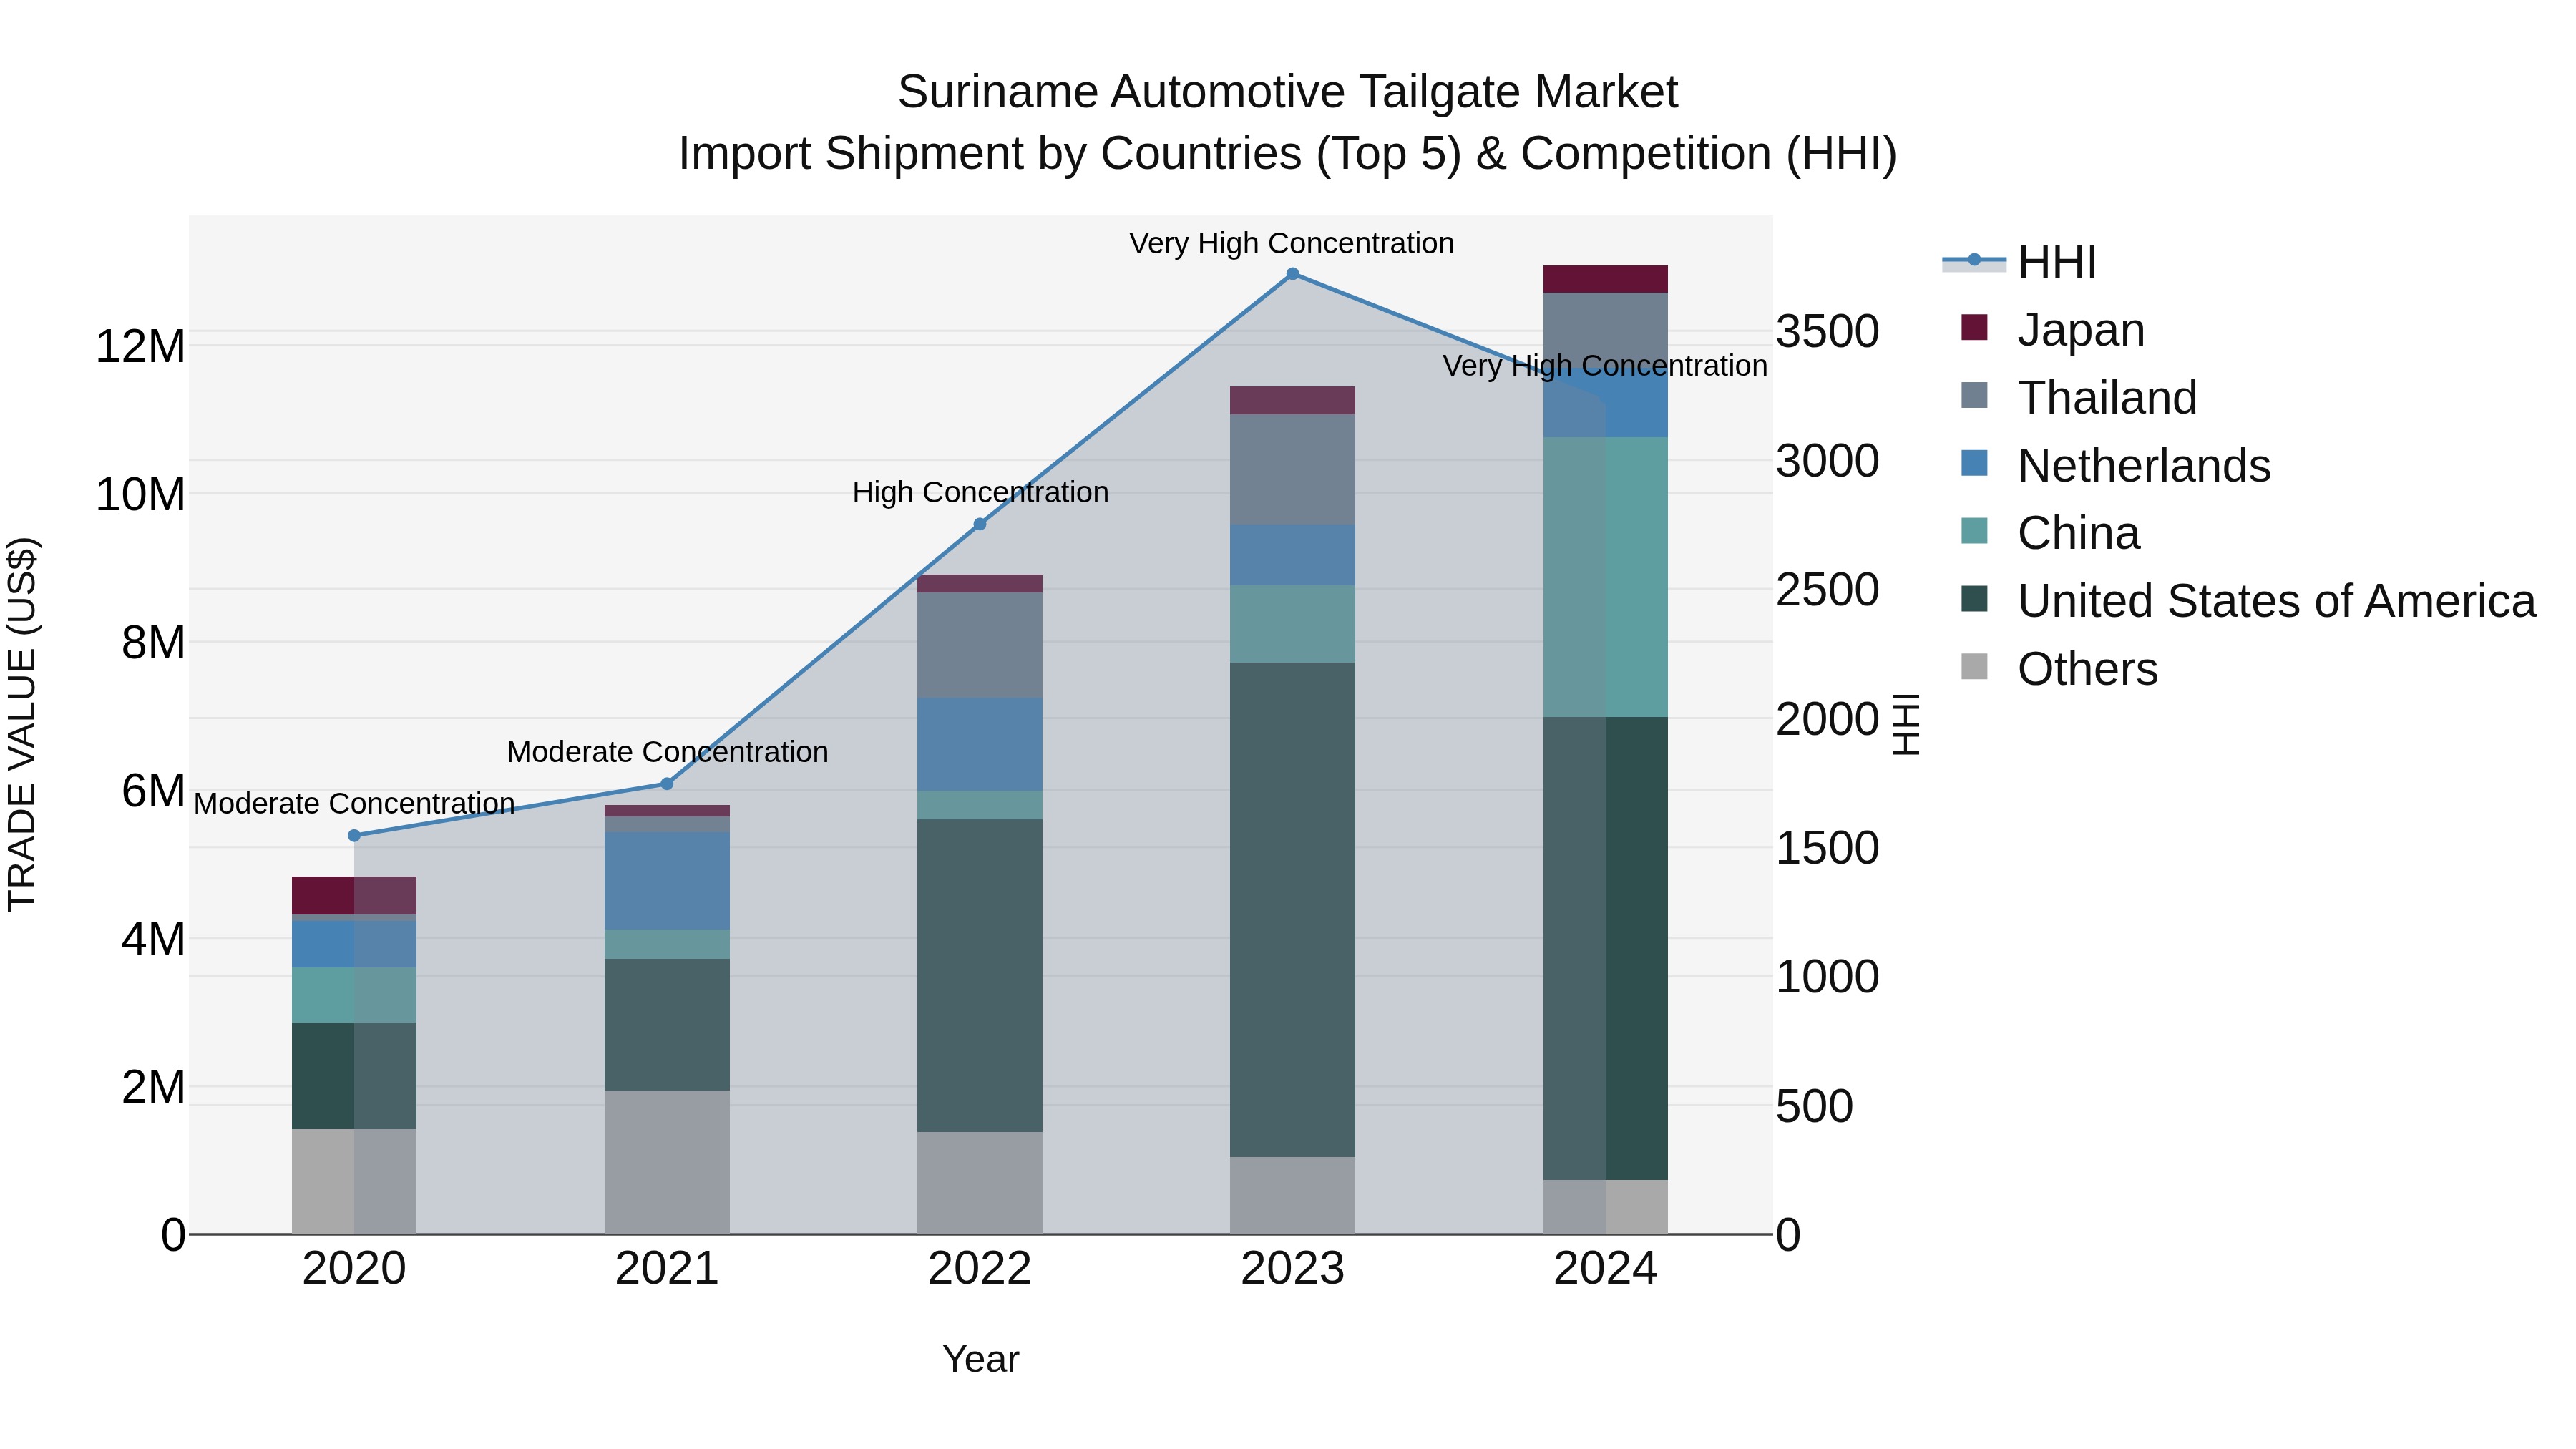Click the 2020 Others bar segment

click(354, 1182)
